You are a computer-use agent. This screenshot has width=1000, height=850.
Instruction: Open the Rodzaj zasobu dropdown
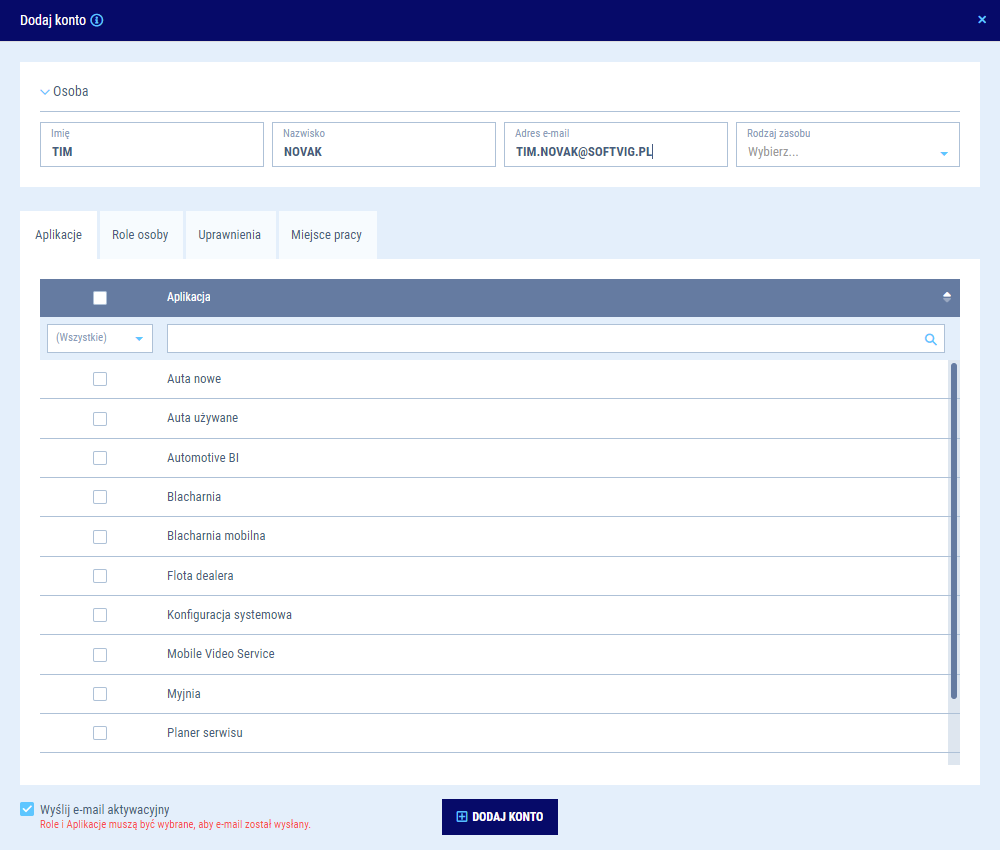point(943,153)
